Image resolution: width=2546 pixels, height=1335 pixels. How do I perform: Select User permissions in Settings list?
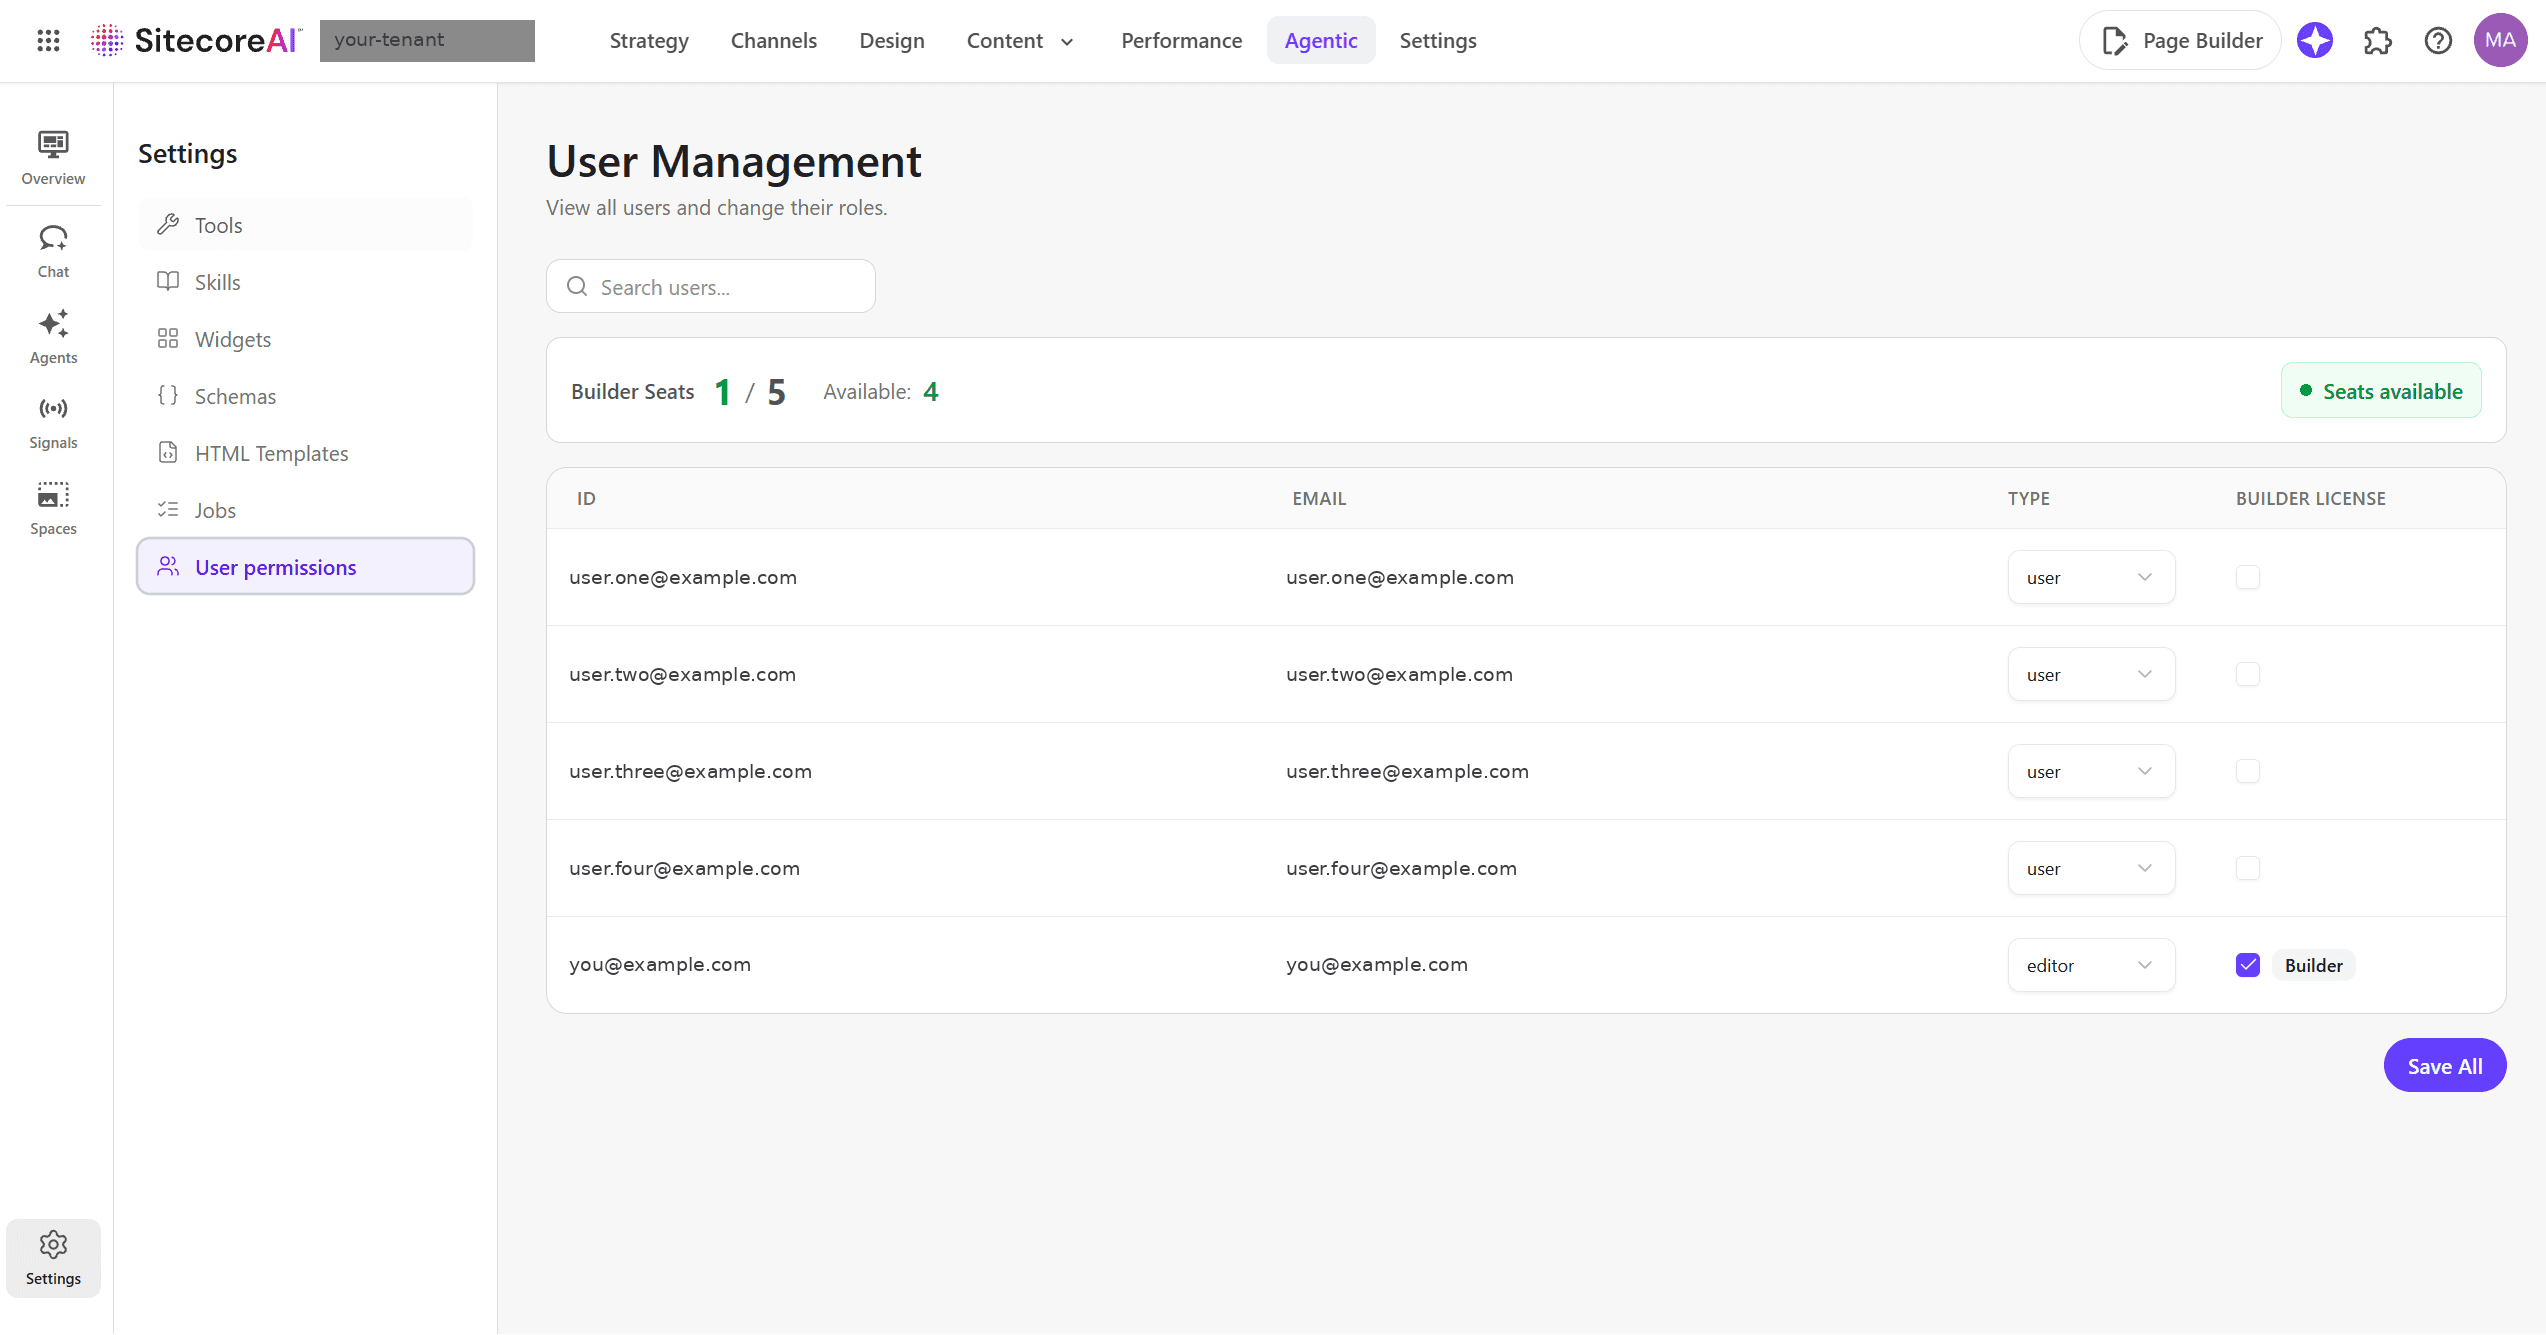pyautogui.click(x=305, y=567)
